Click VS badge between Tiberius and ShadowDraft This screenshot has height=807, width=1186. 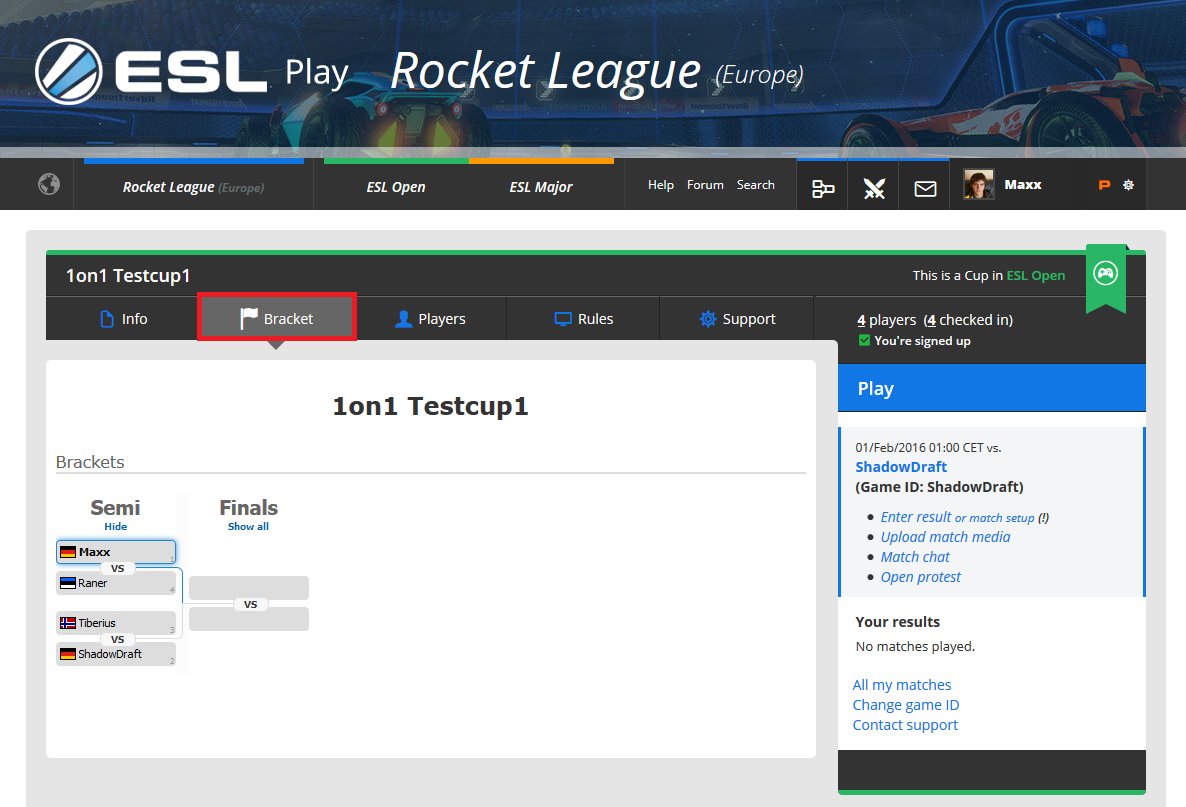(x=117, y=639)
